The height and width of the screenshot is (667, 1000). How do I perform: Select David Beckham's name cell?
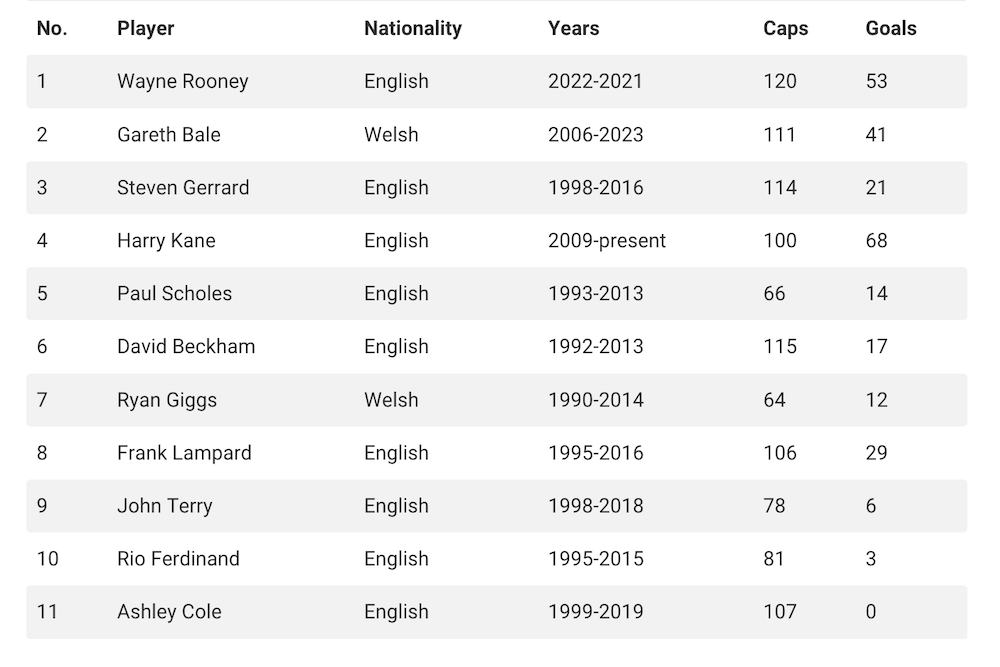tap(186, 347)
